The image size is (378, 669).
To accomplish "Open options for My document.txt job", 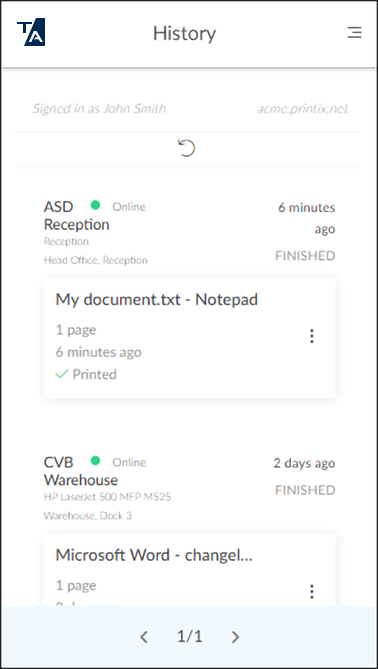I will (x=312, y=336).
